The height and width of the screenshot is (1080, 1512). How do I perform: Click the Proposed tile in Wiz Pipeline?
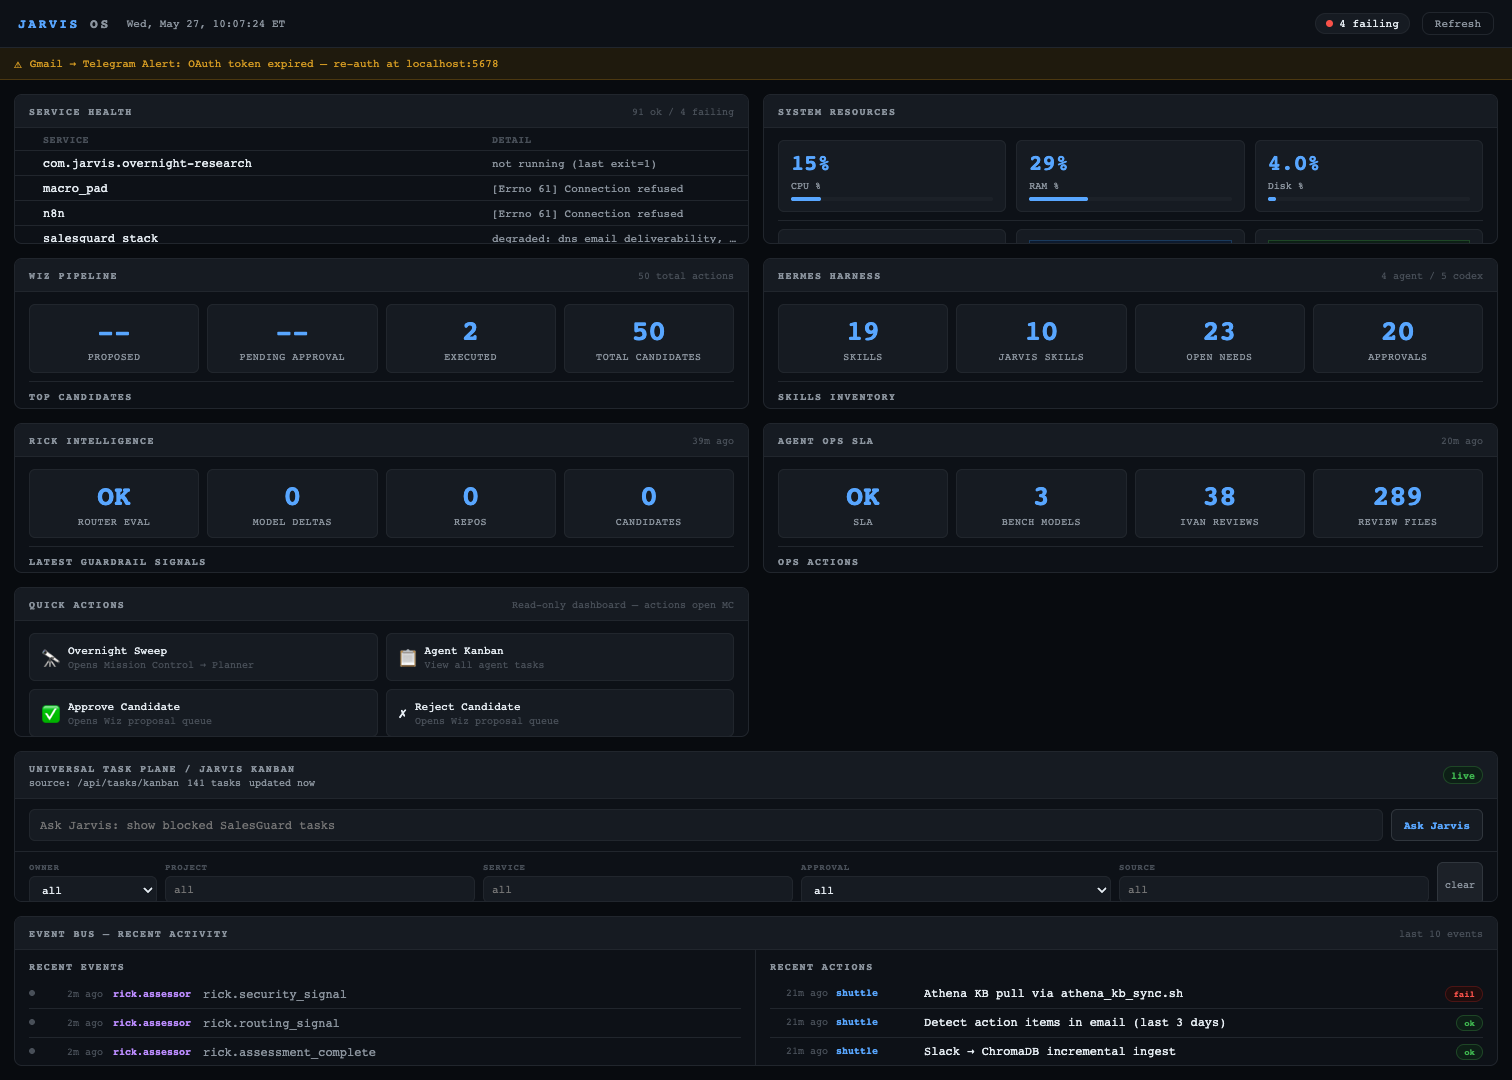(x=114, y=339)
